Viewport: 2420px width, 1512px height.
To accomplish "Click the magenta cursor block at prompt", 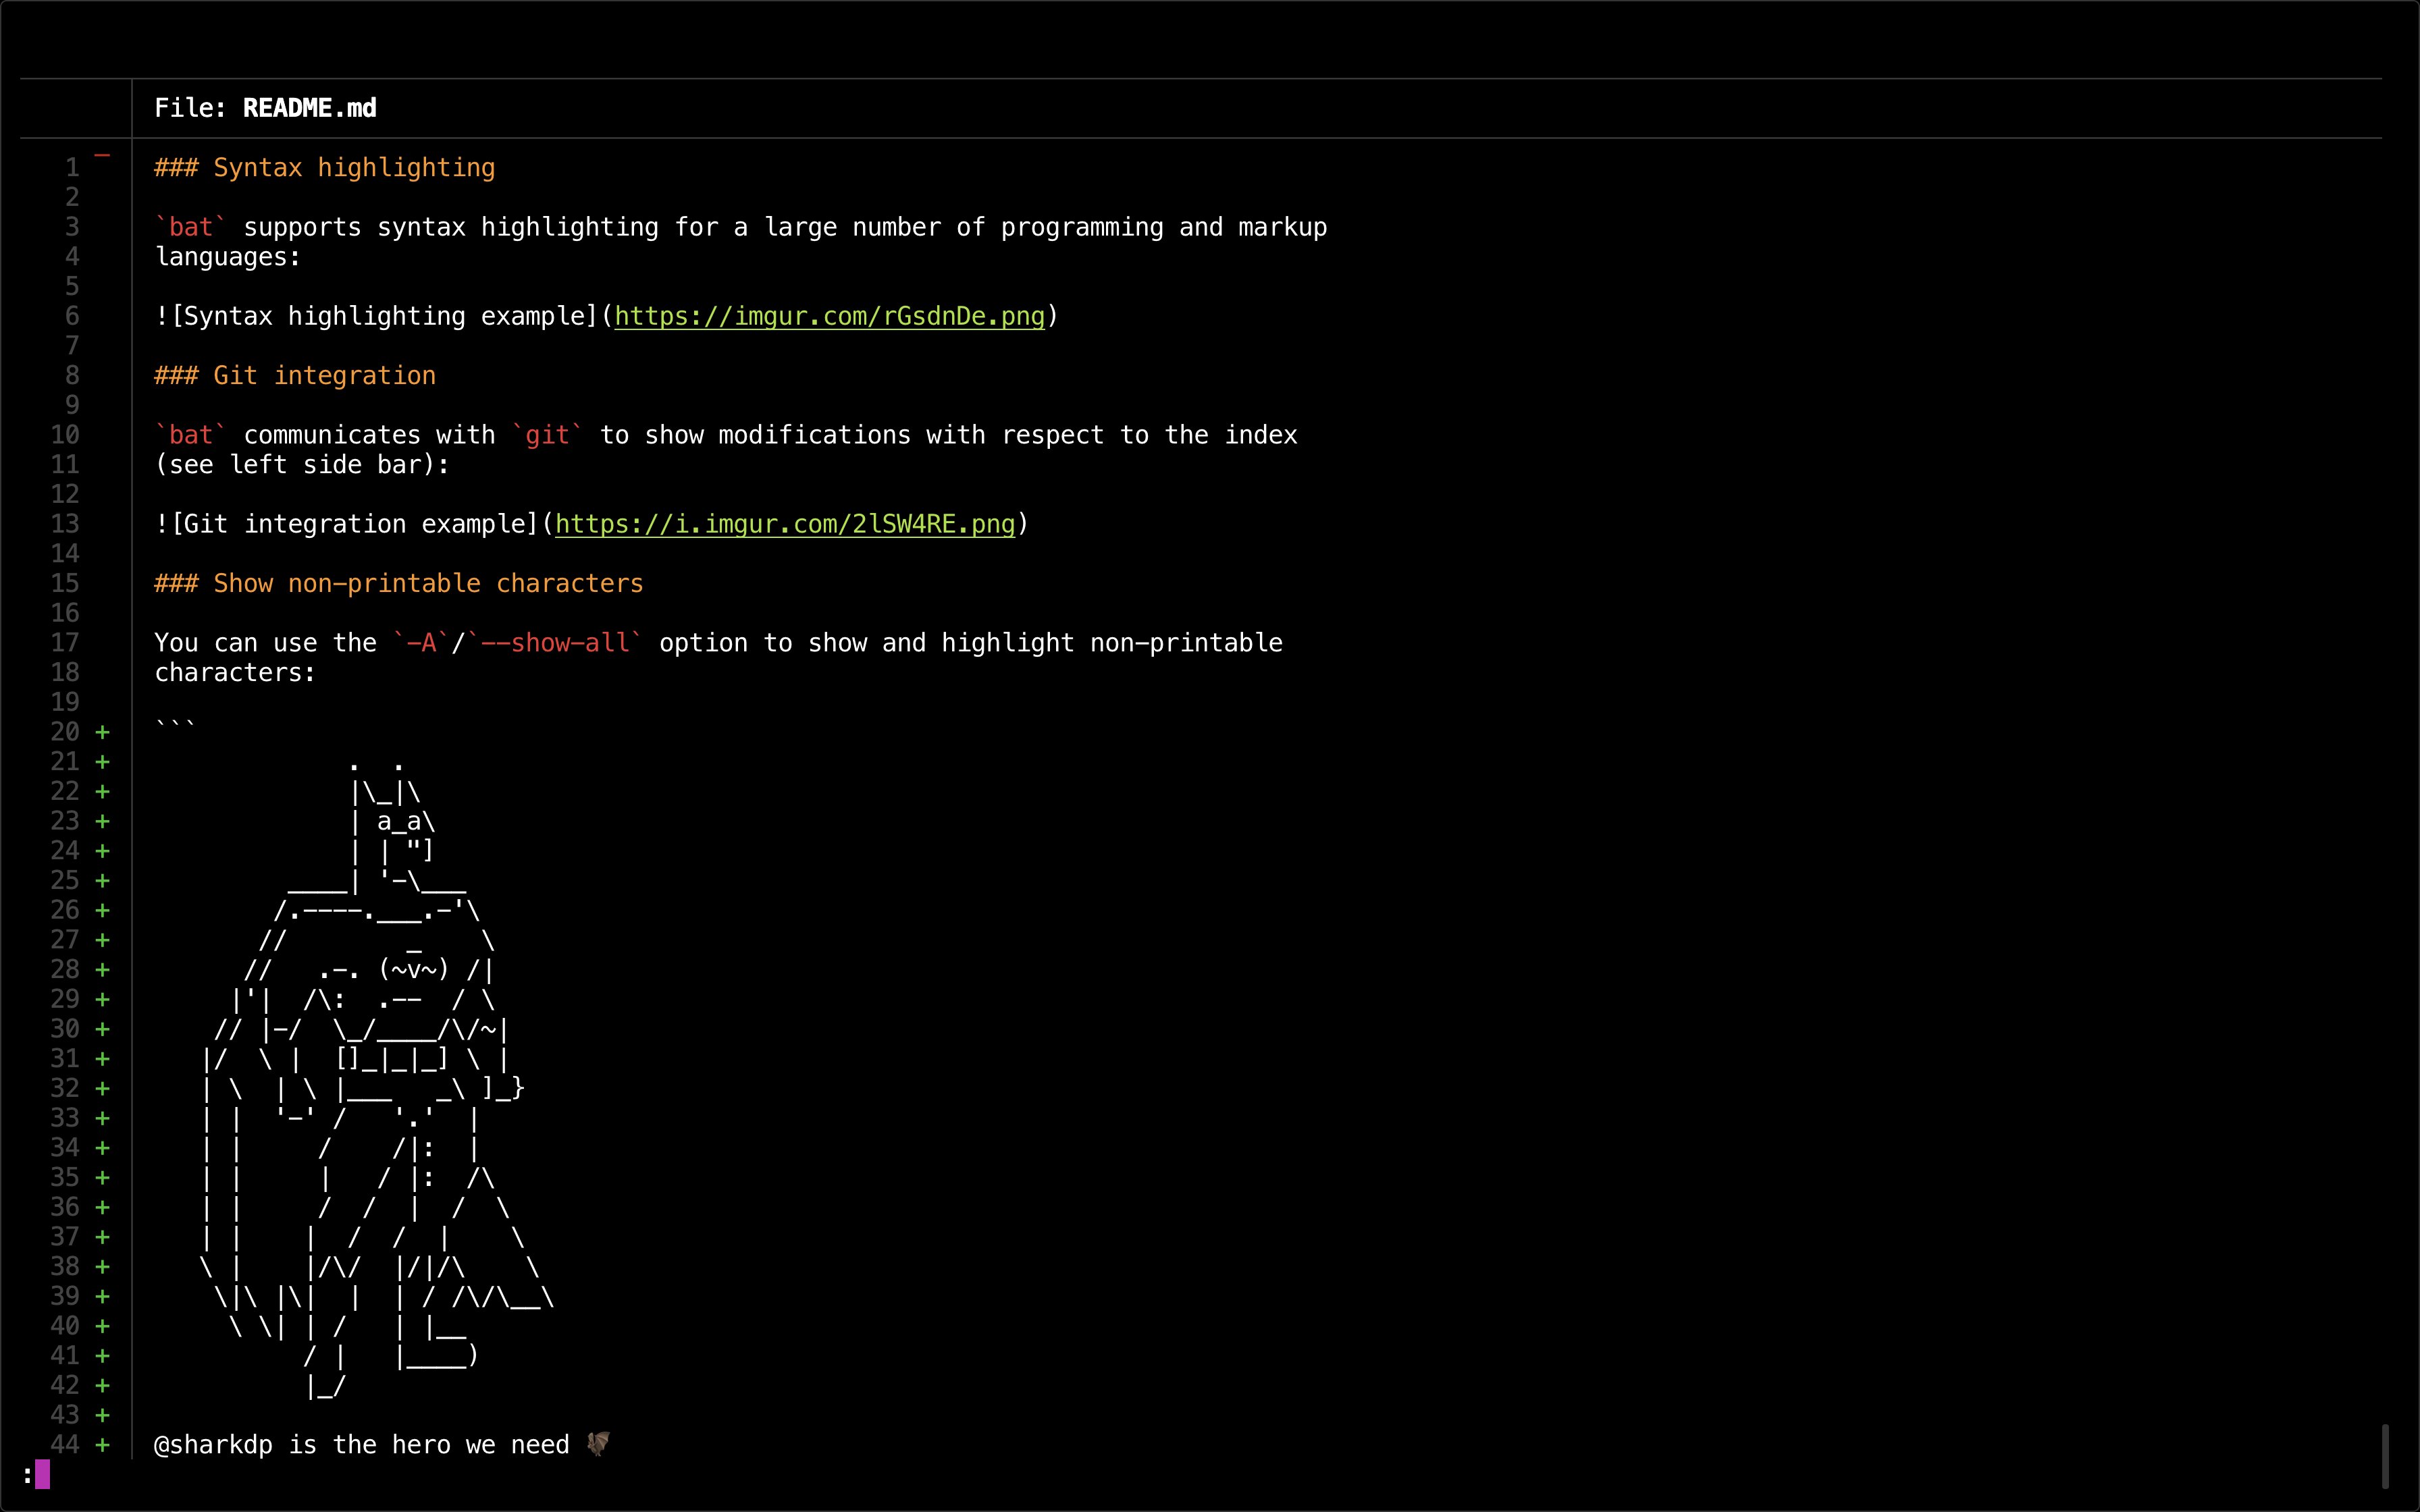I will (x=42, y=1474).
